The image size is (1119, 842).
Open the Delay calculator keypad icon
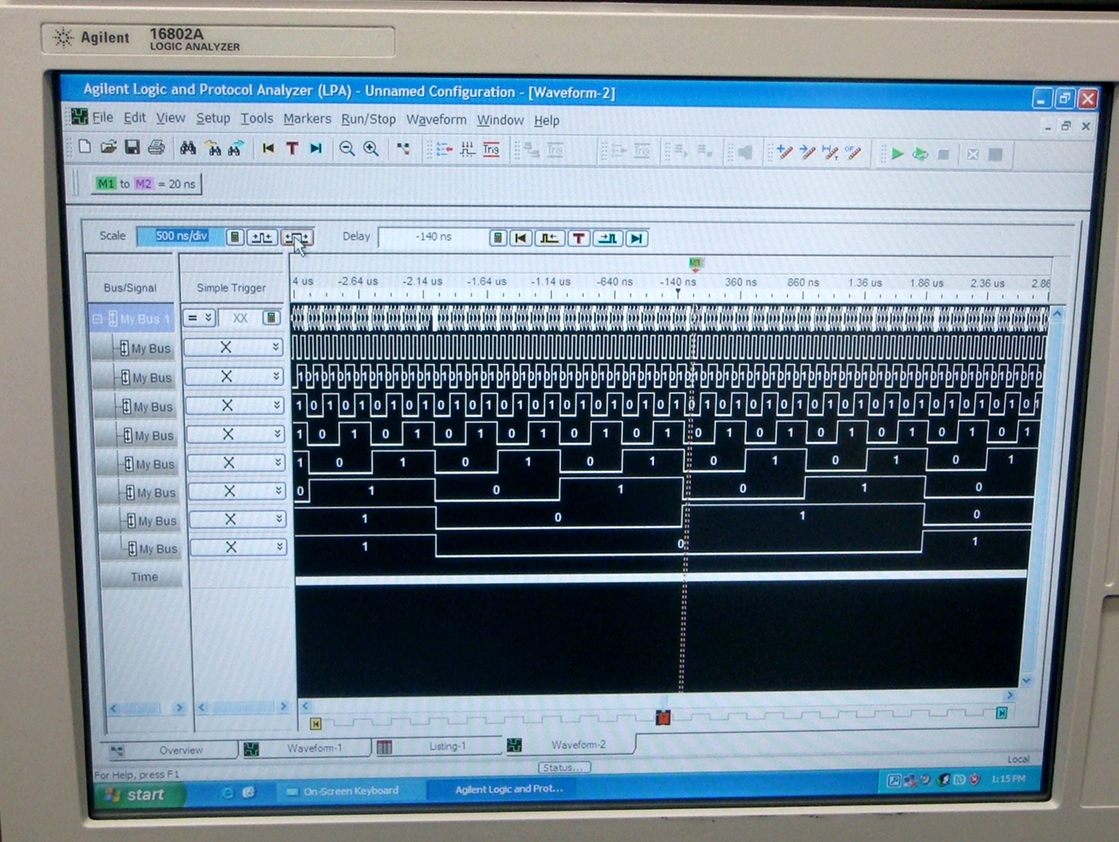tap(498, 238)
